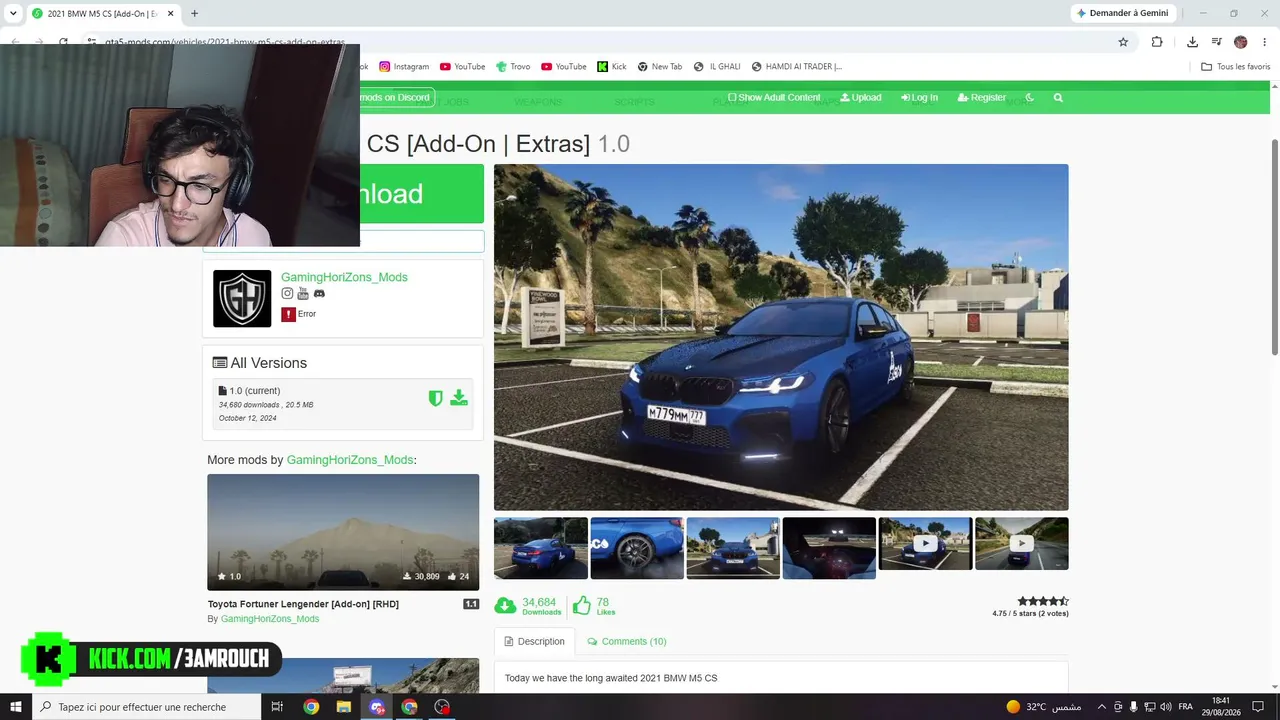Open the New Tab bookmark
Image resolution: width=1280 pixels, height=720 pixels.
(660, 67)
